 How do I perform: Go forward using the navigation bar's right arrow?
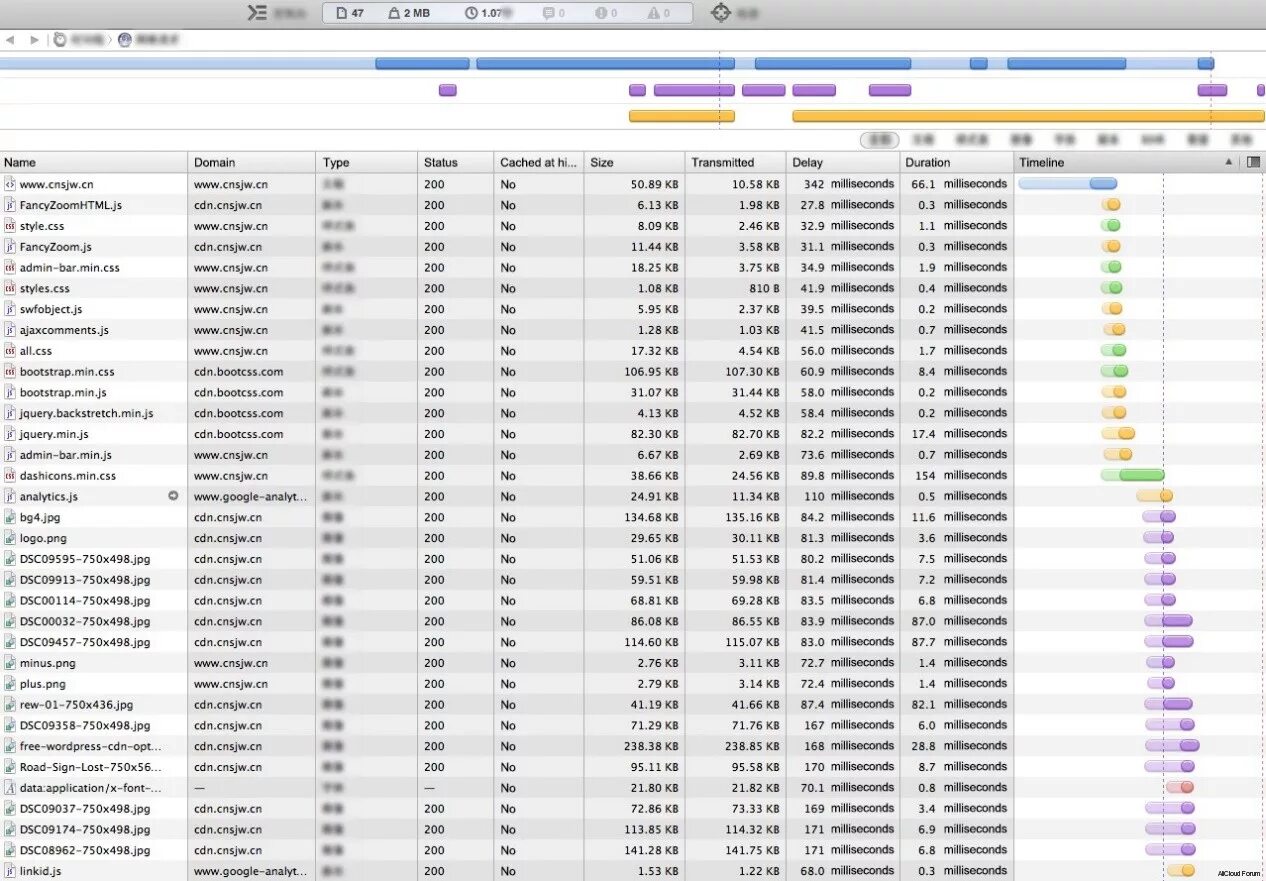[34, 40]
